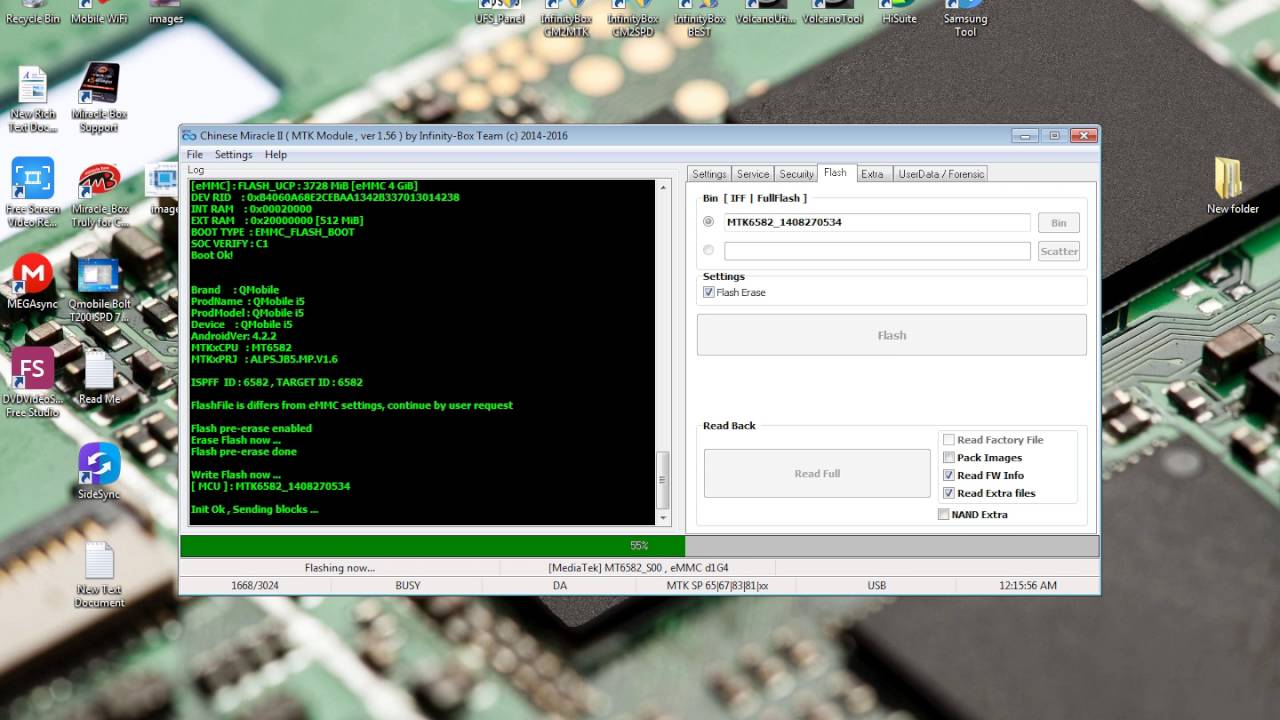Switch to the Settings tab
Image resolution: width=1280 pixels, height=720 pixels.
coord(709,174)
